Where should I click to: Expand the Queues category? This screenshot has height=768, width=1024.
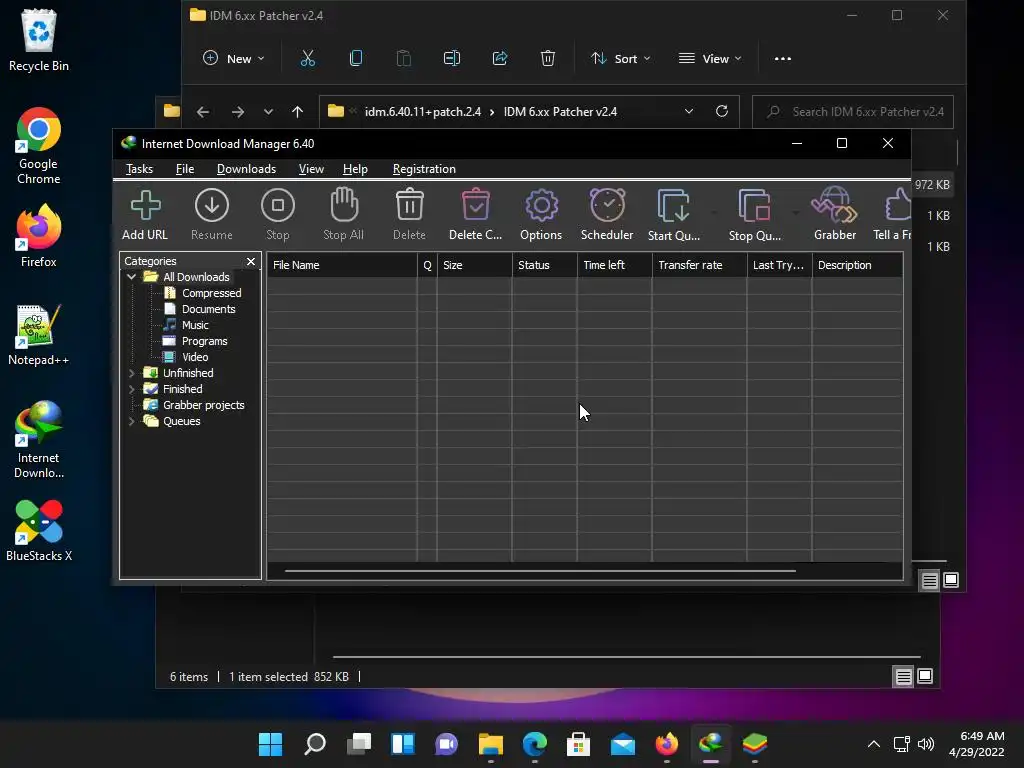point(132,421)
